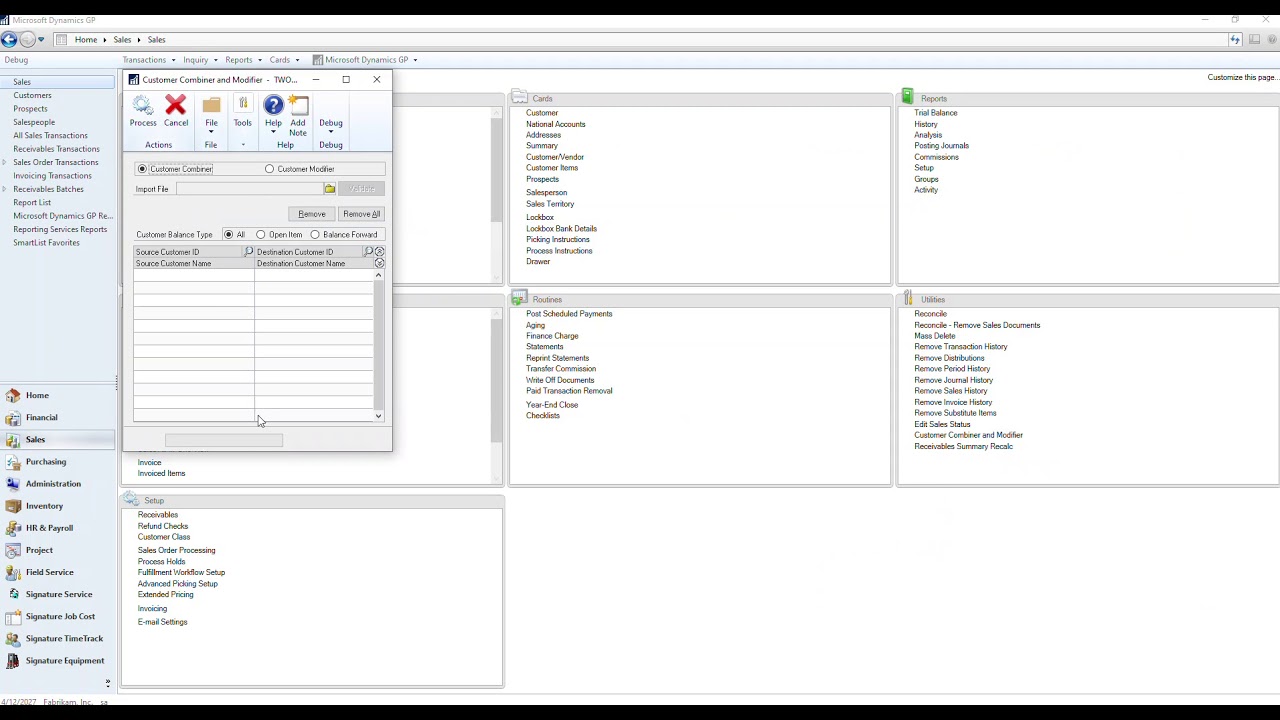The image size is (1280, 720).
Task: Click the Add Note icon
Action: 298,105
